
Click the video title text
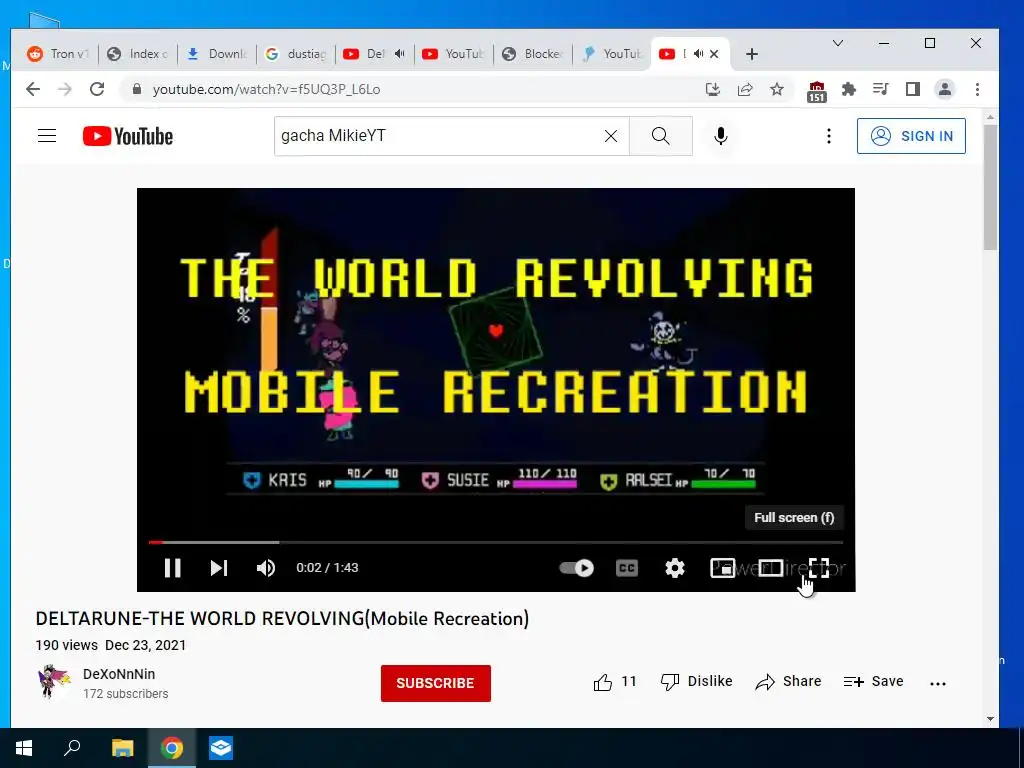282,618
